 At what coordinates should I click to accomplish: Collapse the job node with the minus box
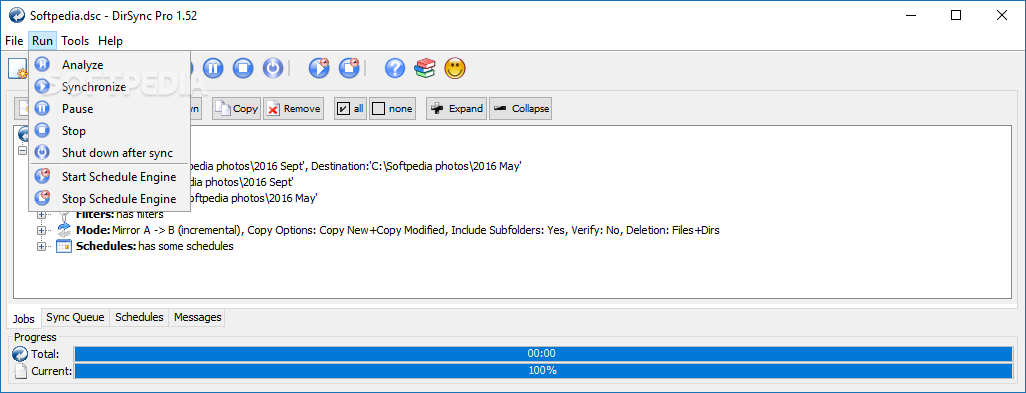22,150
